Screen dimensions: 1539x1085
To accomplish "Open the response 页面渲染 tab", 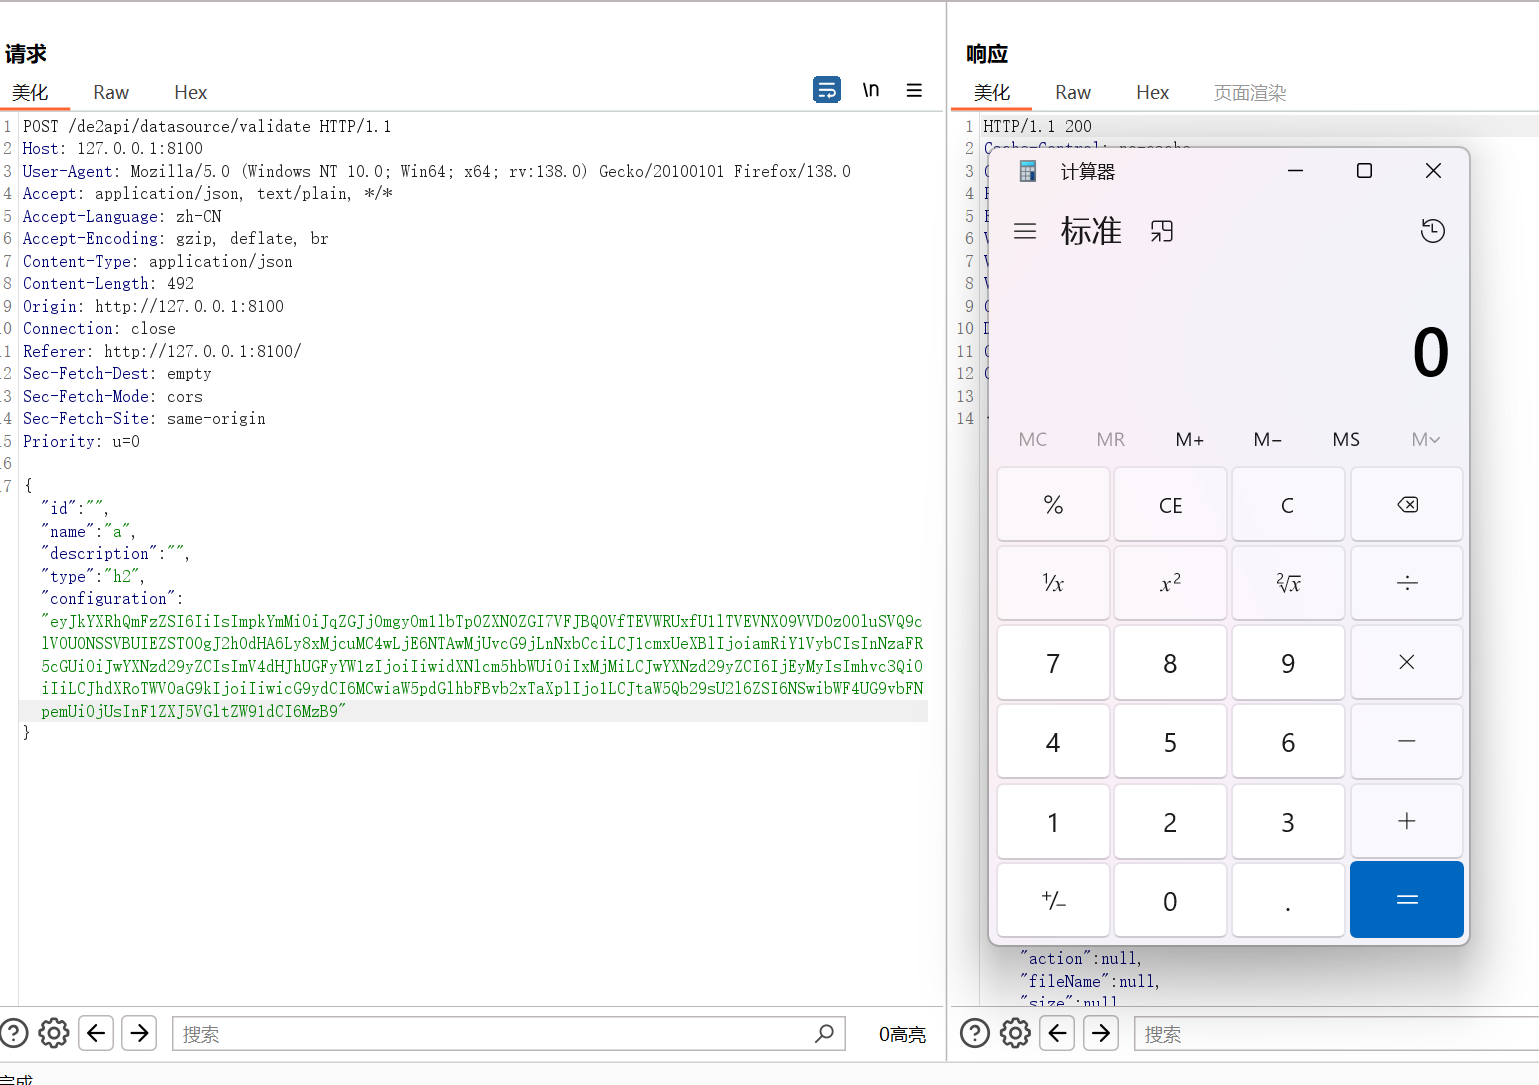I will click(x=1249, y=92).
